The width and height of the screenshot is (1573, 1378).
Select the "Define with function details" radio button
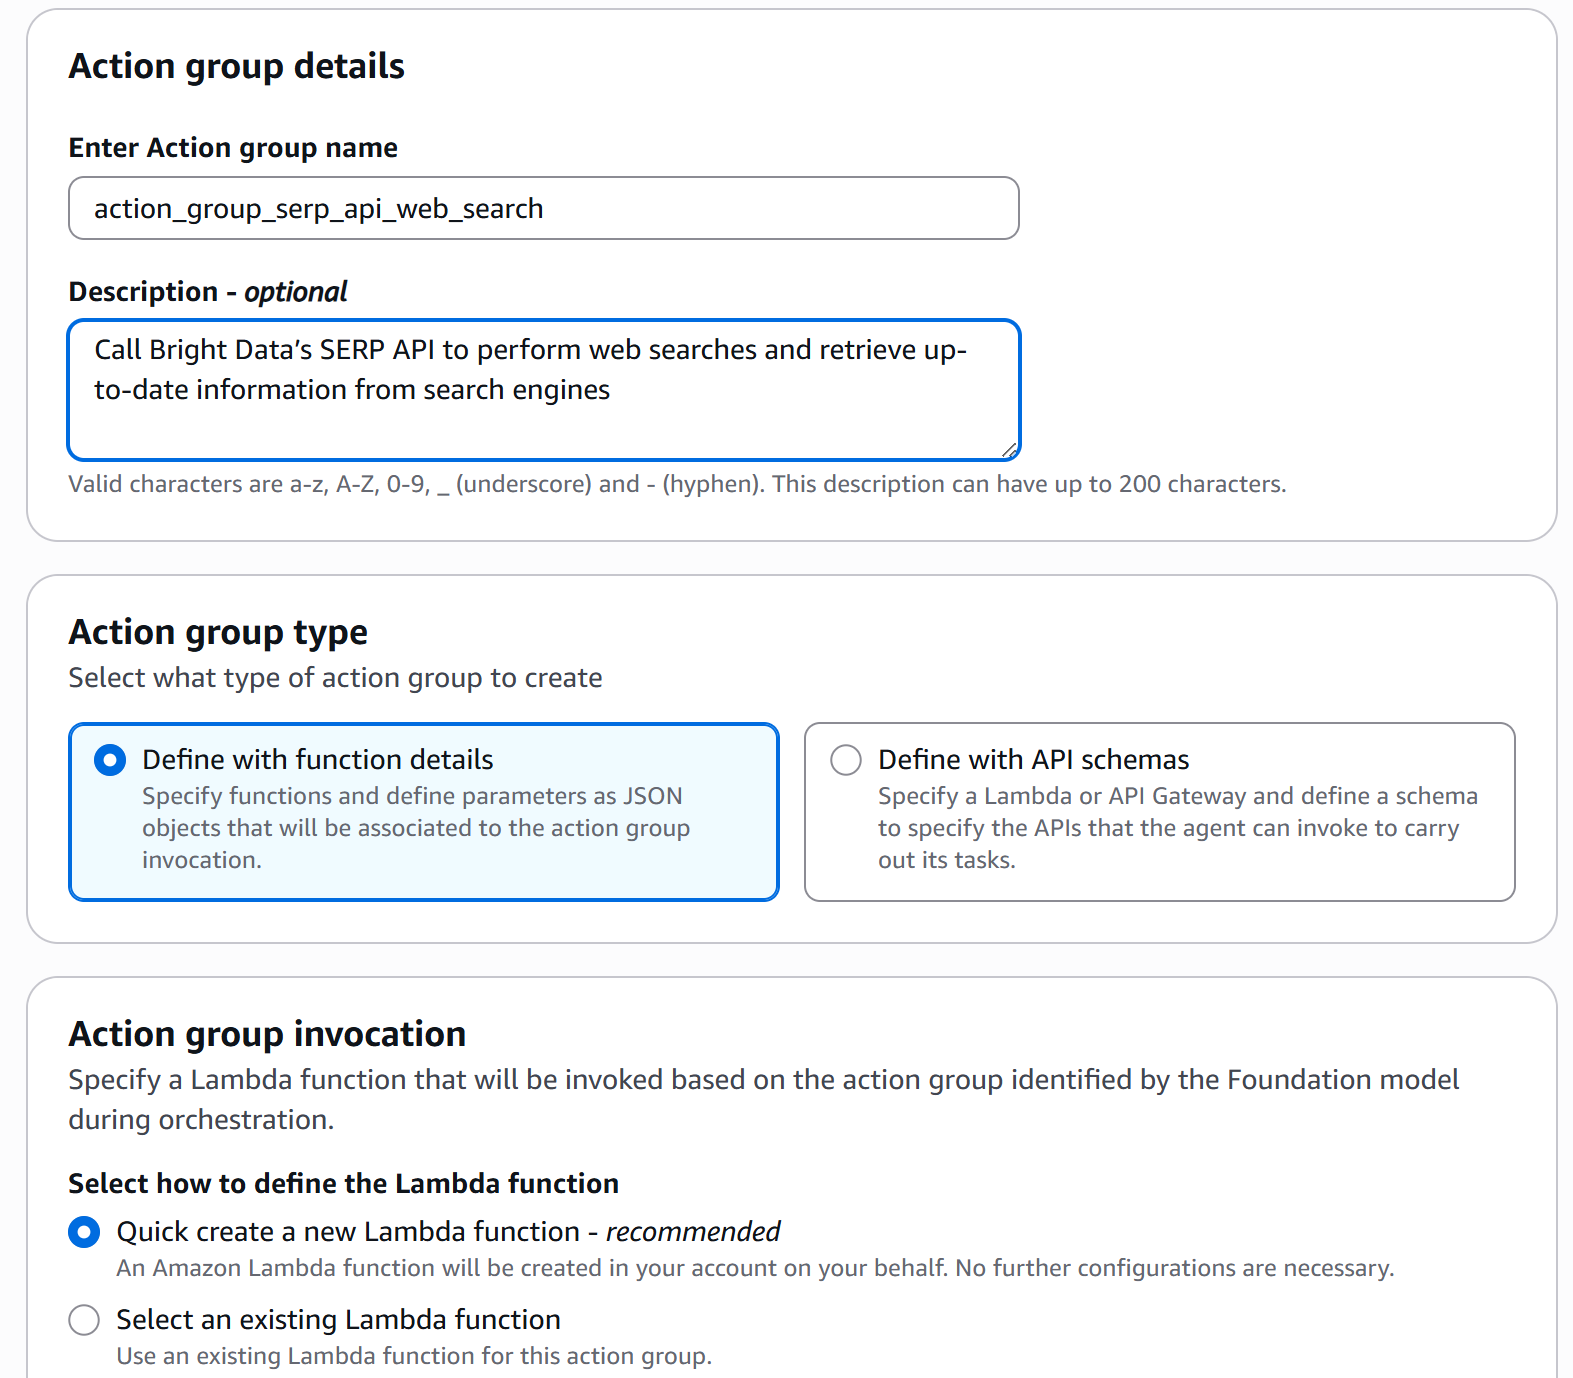(x=110, y=760)
